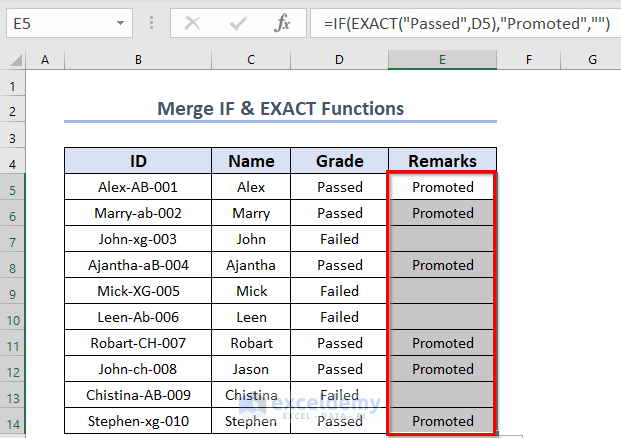Select the Ajantha name cell
This screenshot has height=438, width=621.
pyautogui.click(x=251, y=265)
